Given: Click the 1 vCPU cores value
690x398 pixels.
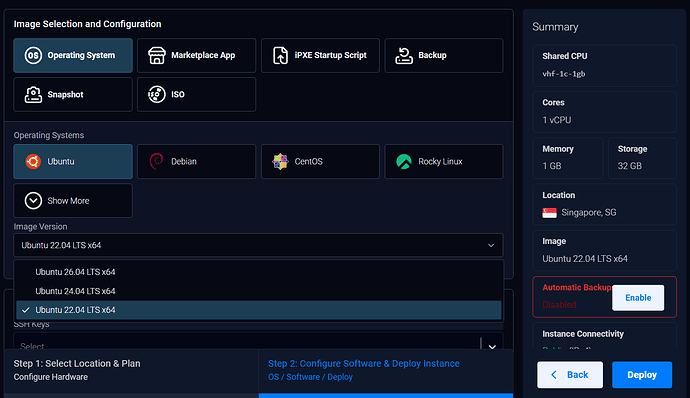Looking at the screenshot, I should click(x=557, y=120).
